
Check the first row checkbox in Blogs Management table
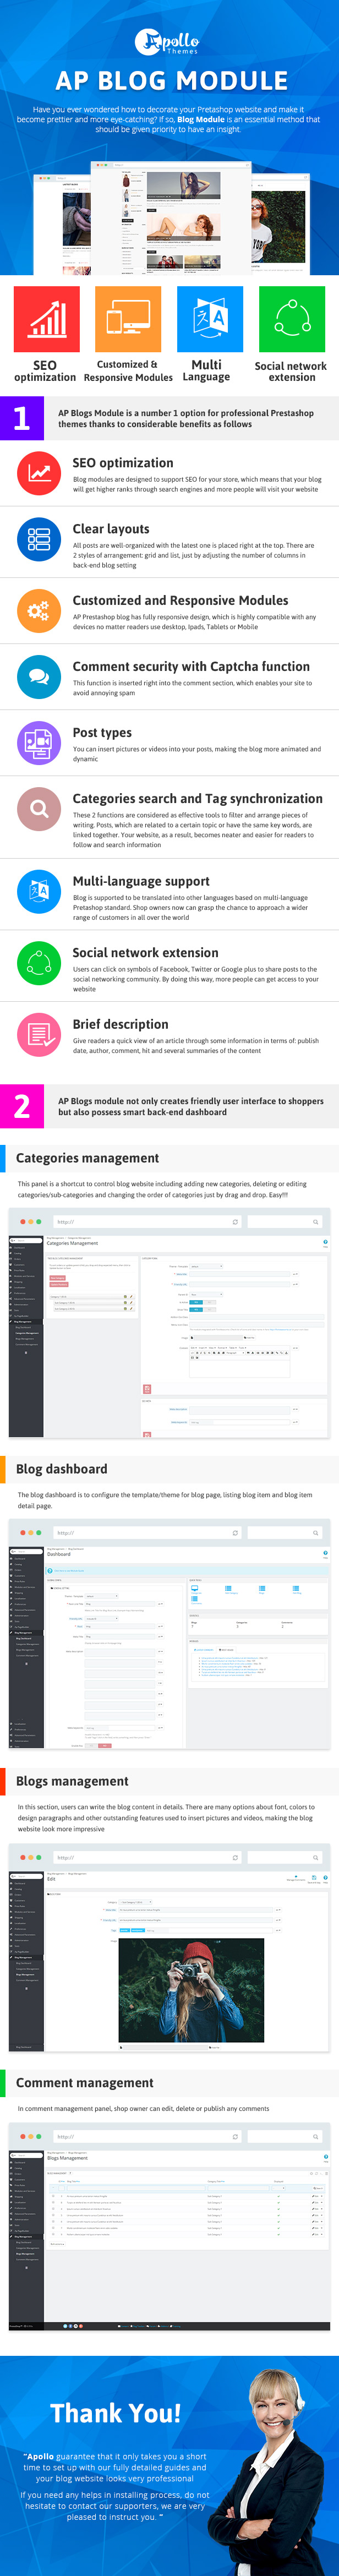53,2196
